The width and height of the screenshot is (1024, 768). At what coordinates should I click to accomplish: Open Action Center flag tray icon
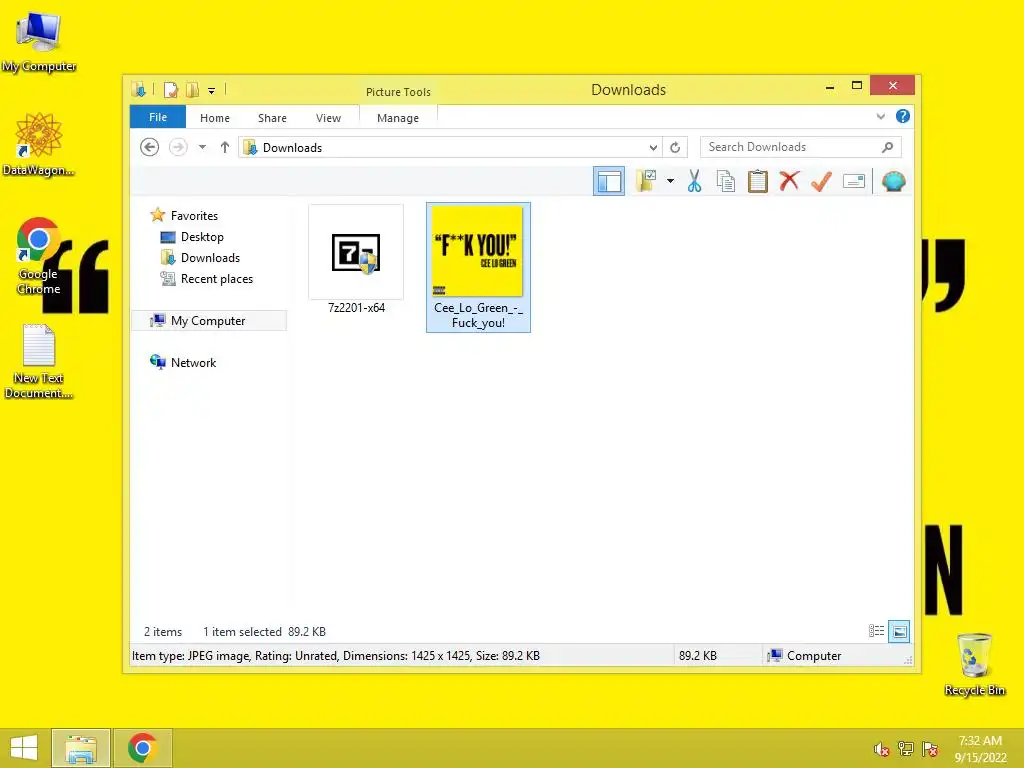pos(930,749)
